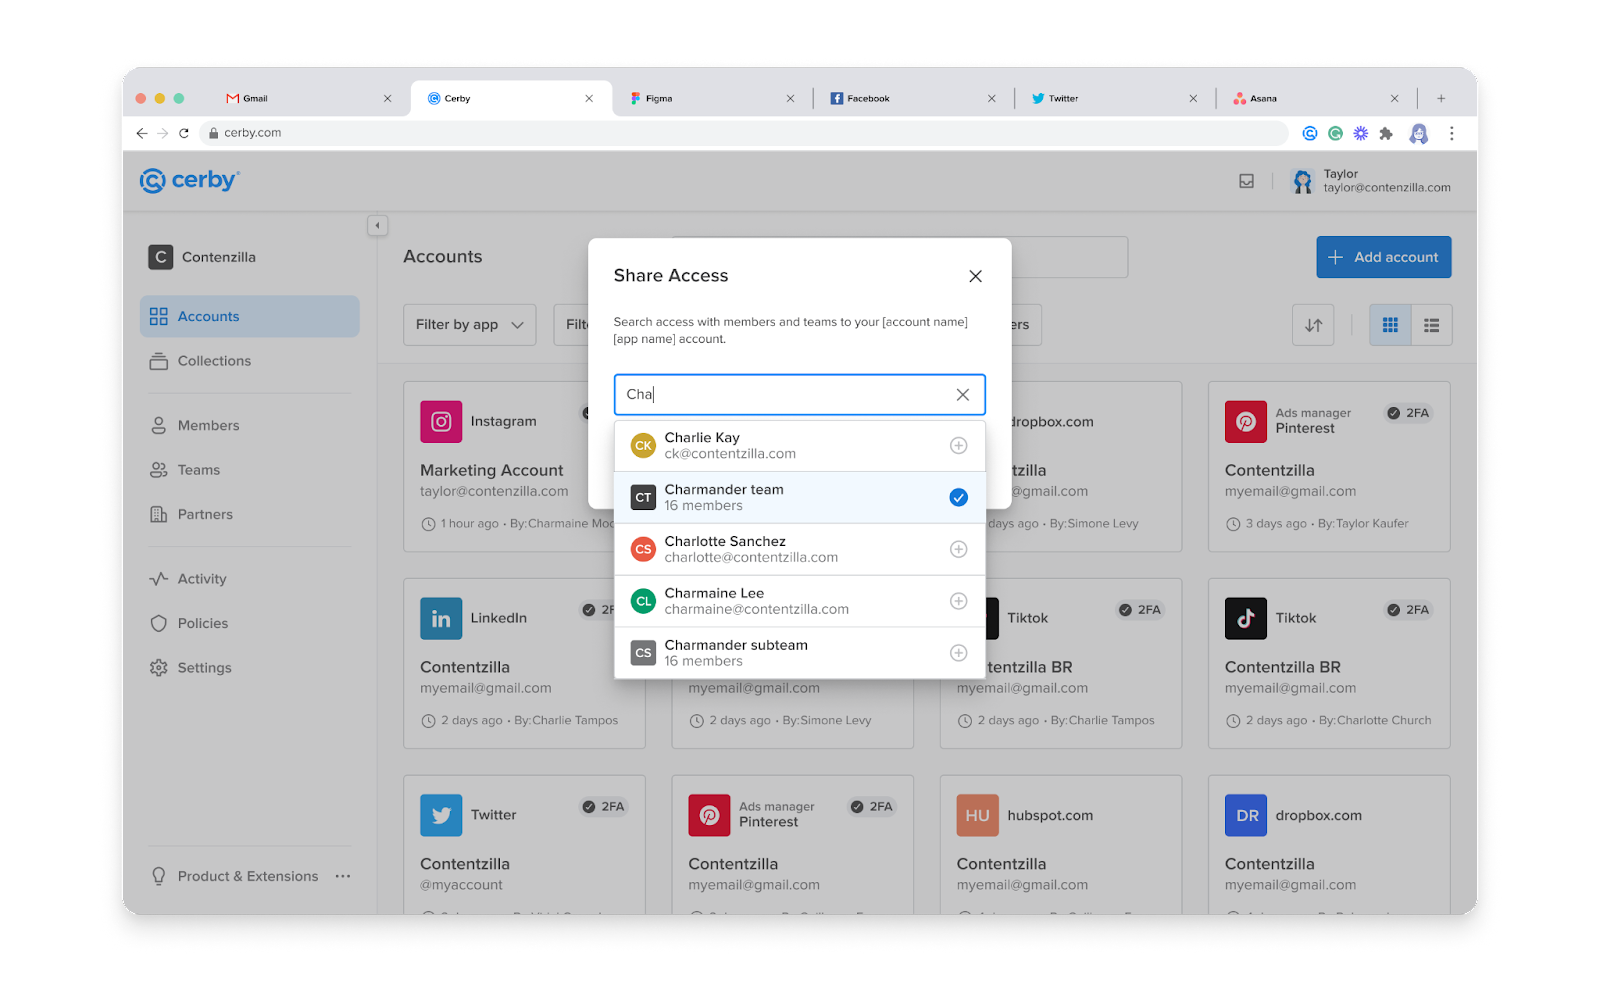Open more options next to Product & Extensions

point(343,877)
